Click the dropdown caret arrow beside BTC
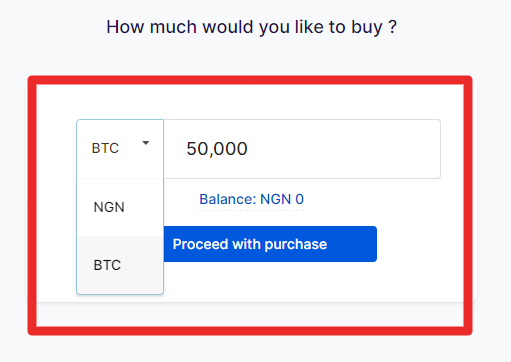 click(x=146, y=143)
